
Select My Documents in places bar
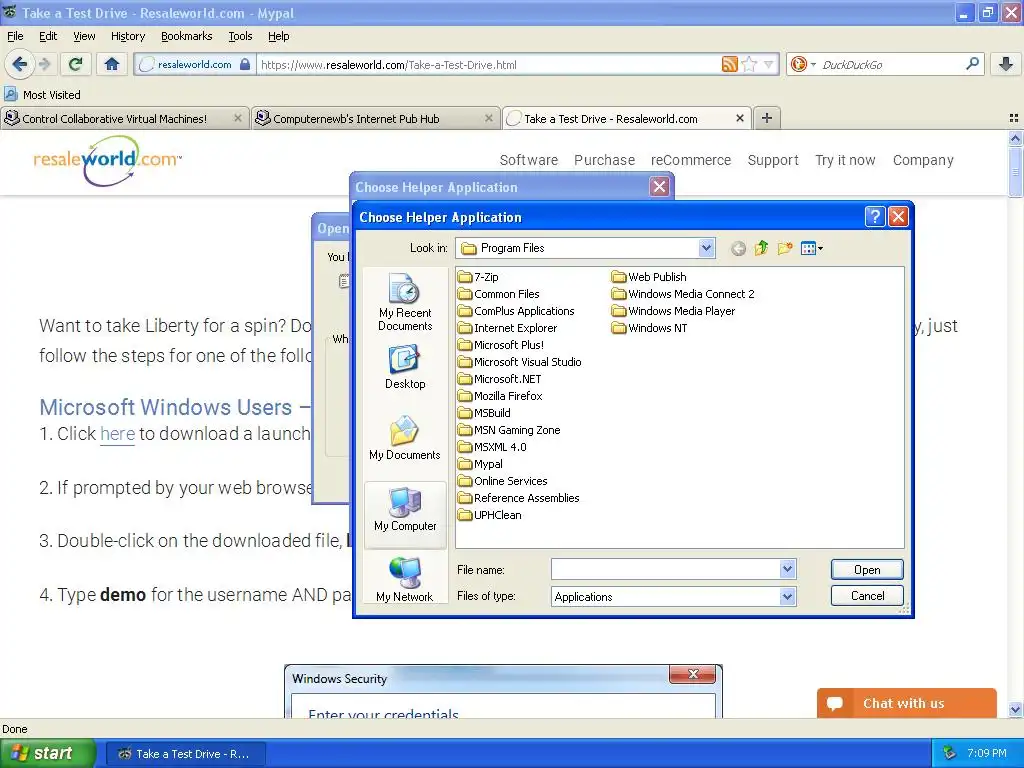coord(405,438)
